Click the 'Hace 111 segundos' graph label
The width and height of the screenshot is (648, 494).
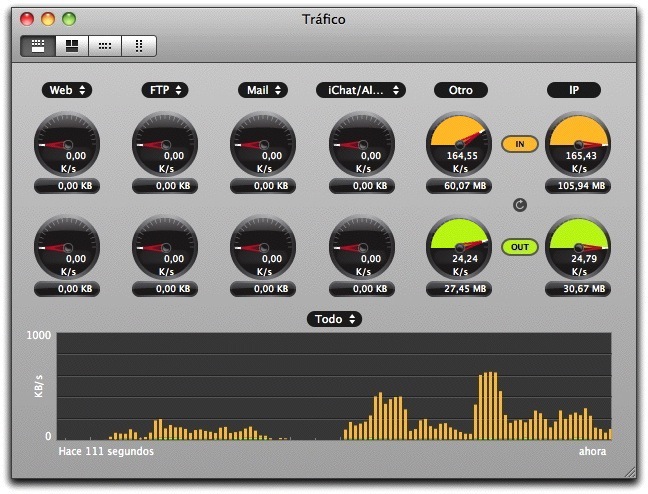click(x=106, y=451)
